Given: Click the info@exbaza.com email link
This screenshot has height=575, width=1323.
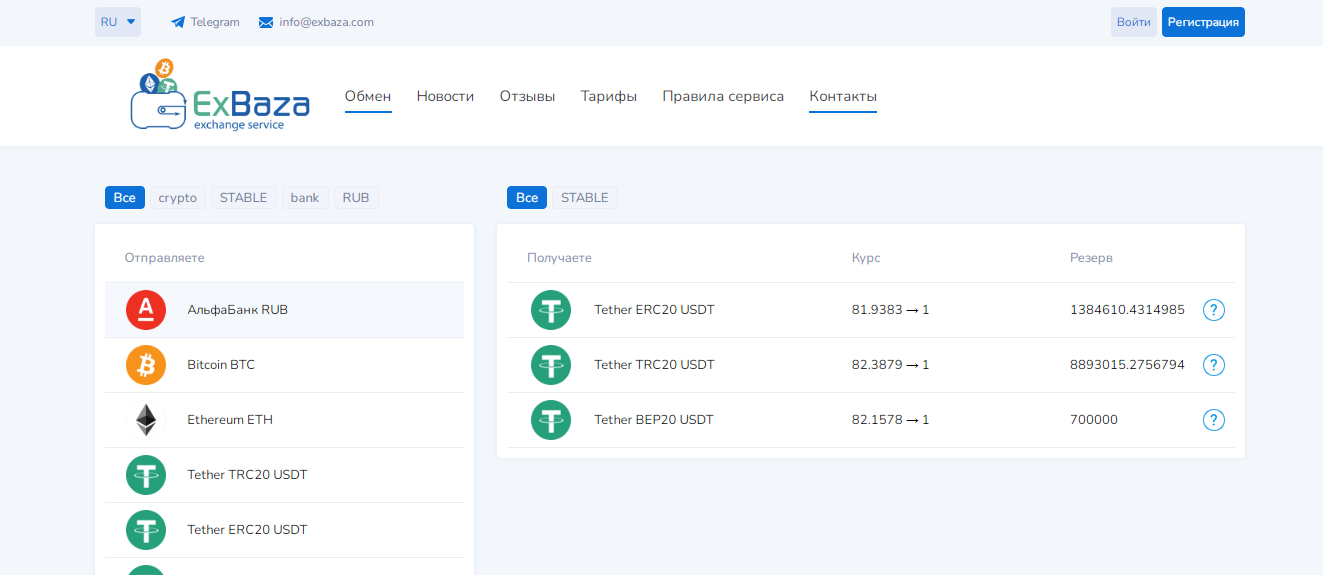Looking at the screenshot, I should (x=326, y=22).
